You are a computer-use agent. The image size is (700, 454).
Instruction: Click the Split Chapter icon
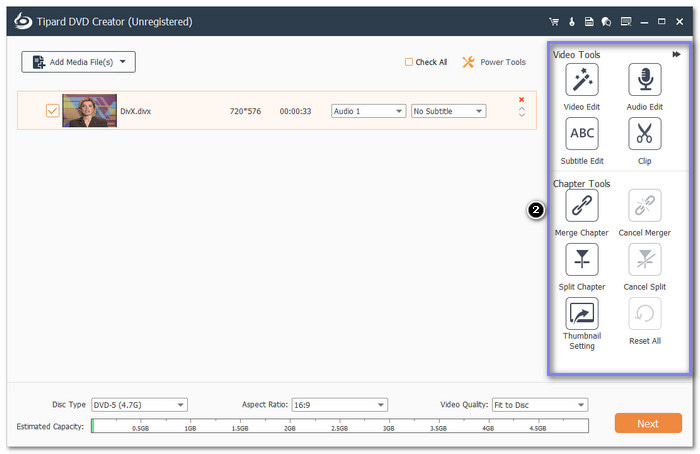581,259
